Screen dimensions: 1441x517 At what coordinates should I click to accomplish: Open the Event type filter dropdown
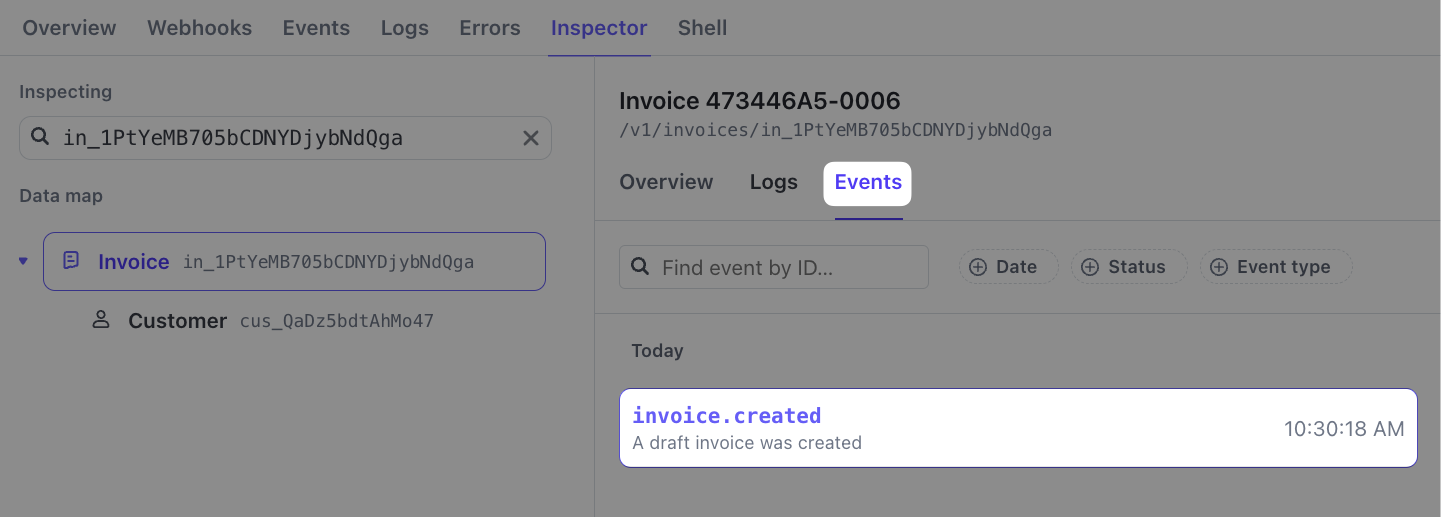(1276, 267)
